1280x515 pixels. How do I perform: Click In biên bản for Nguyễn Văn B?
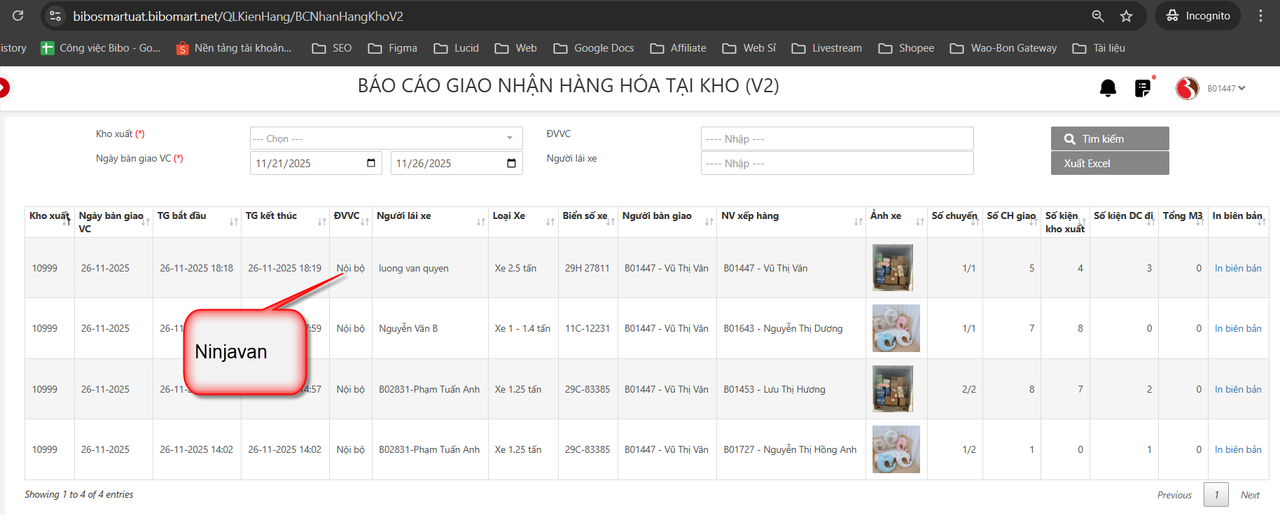coord(1238,328)
